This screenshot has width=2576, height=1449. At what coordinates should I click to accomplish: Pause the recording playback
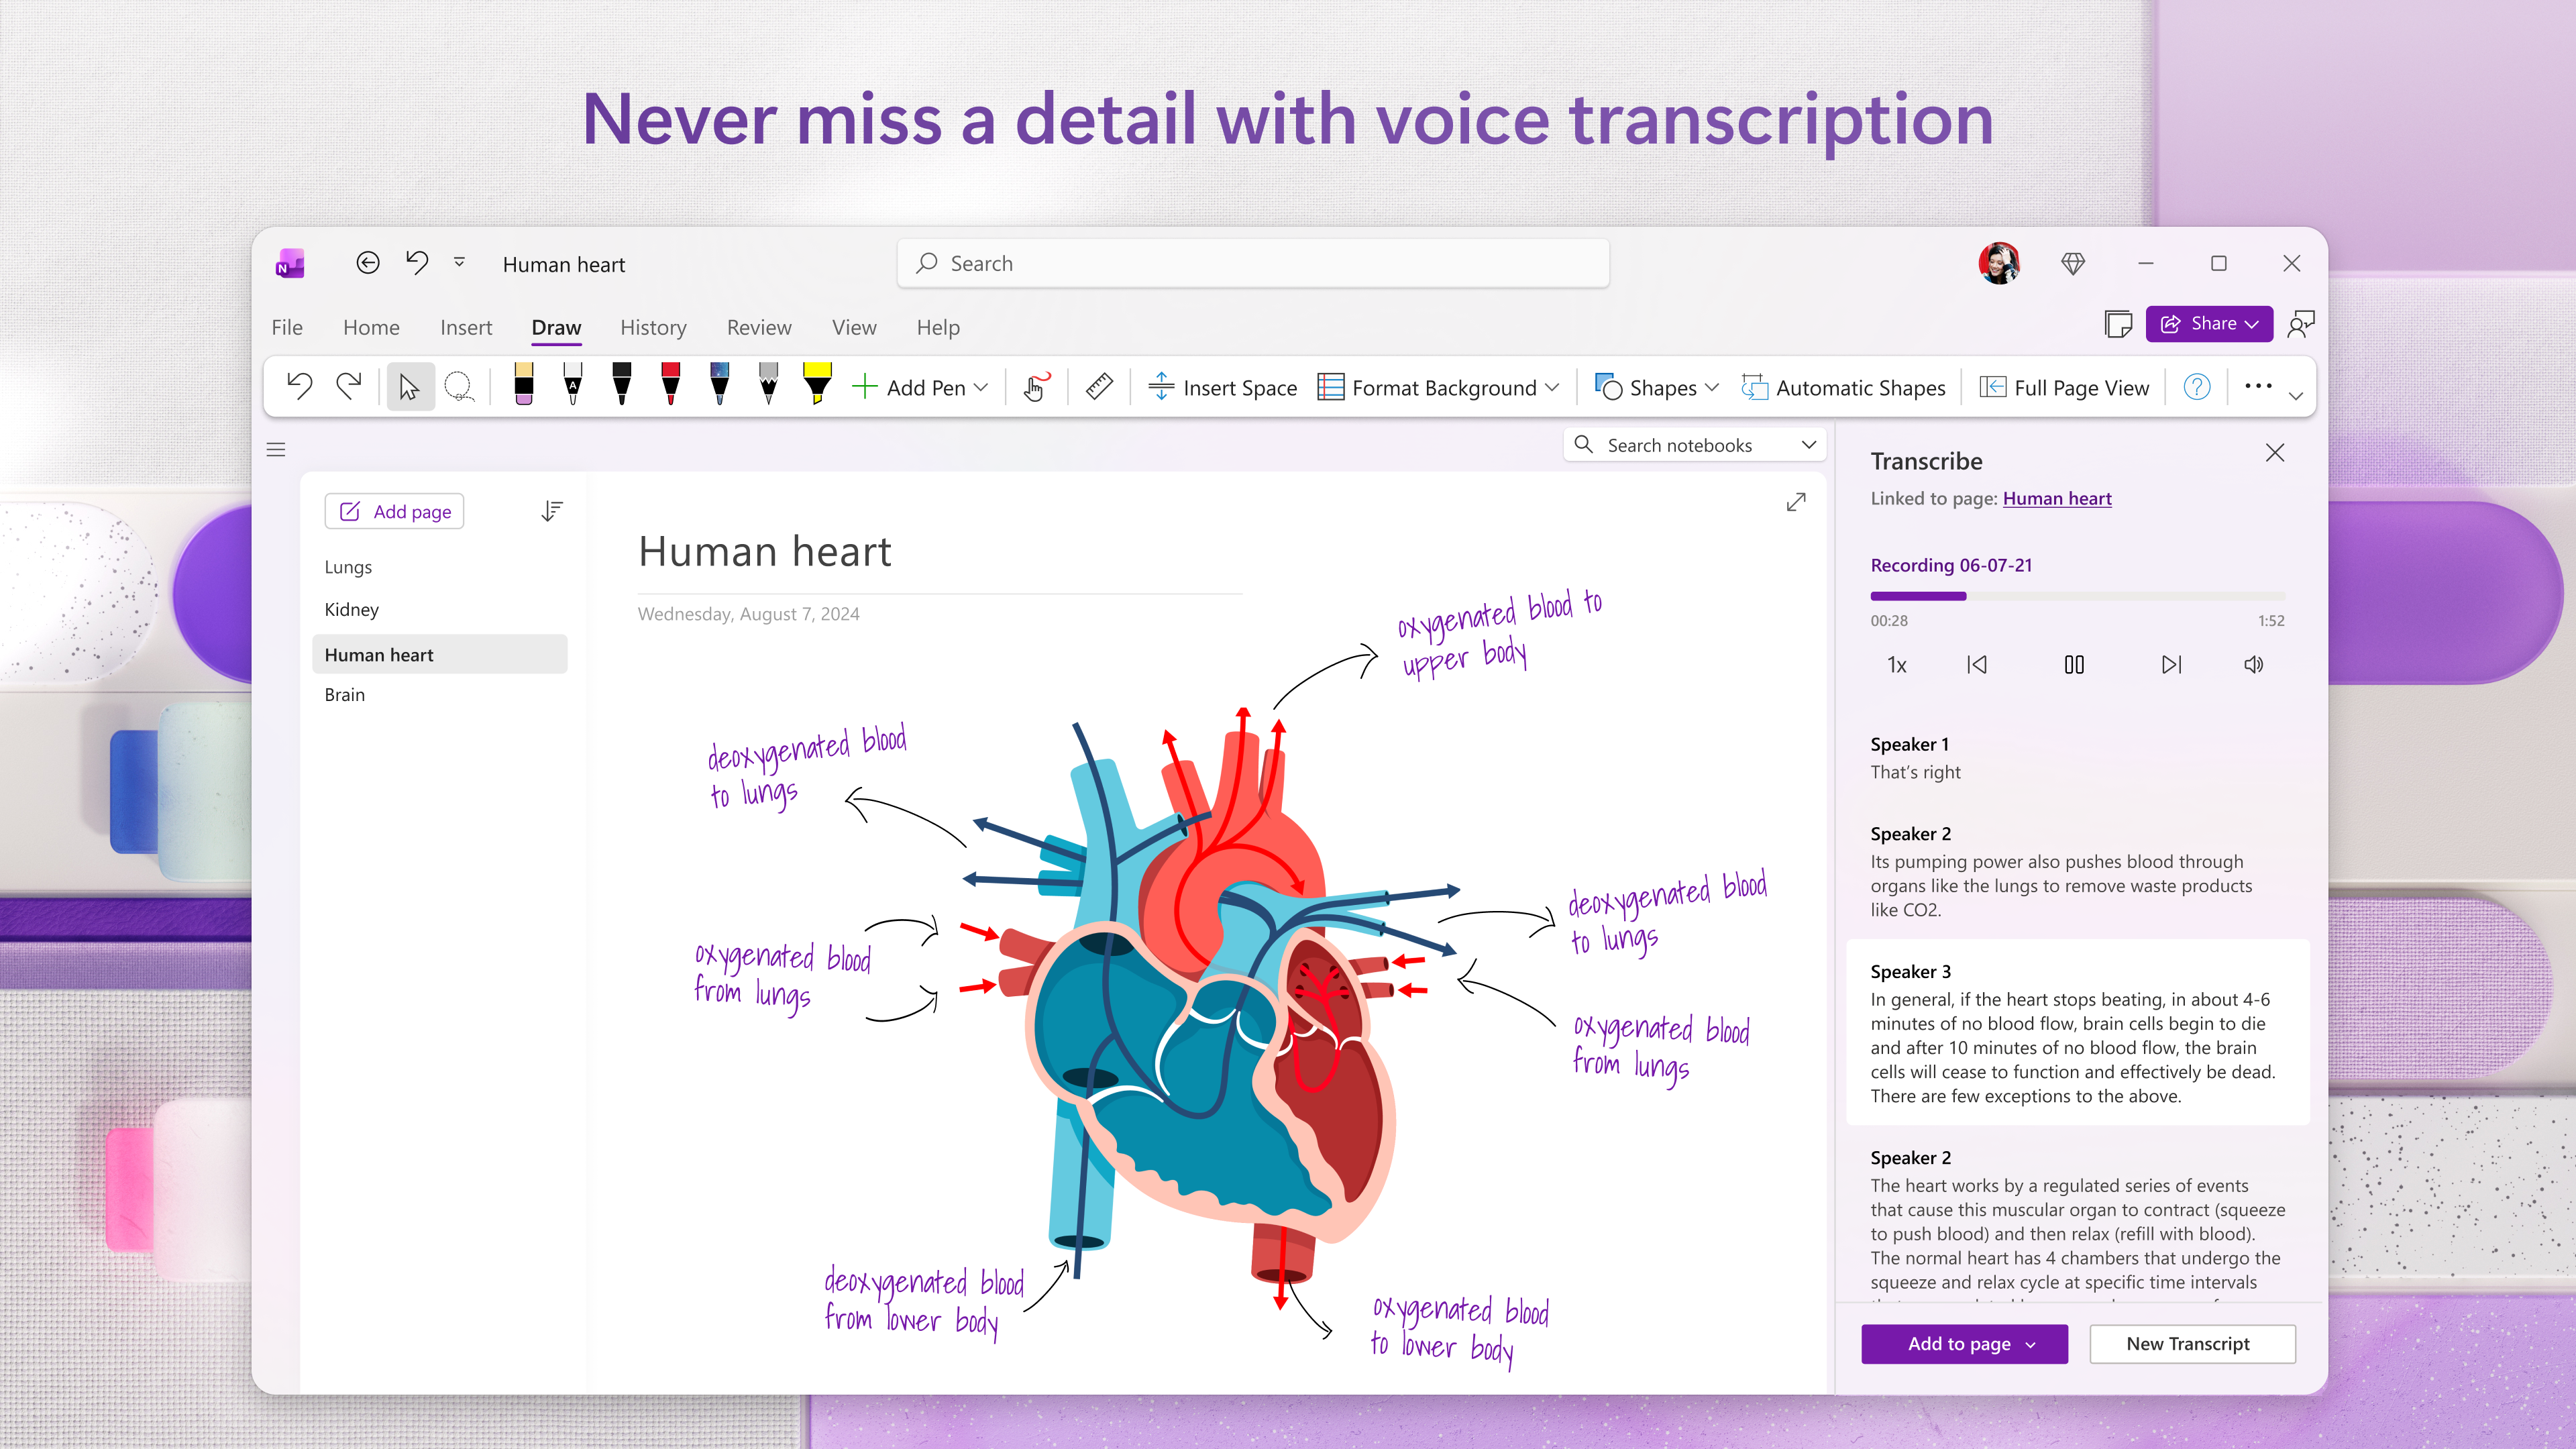point(2074,664)
